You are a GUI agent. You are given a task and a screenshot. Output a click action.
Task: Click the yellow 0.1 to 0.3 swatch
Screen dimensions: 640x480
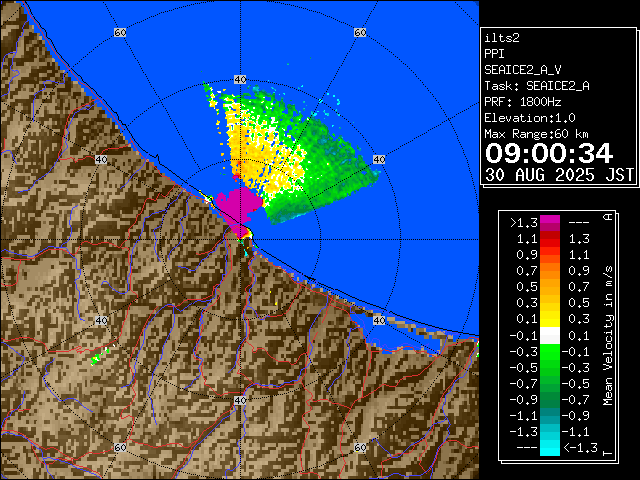click(x=549, y=320)
